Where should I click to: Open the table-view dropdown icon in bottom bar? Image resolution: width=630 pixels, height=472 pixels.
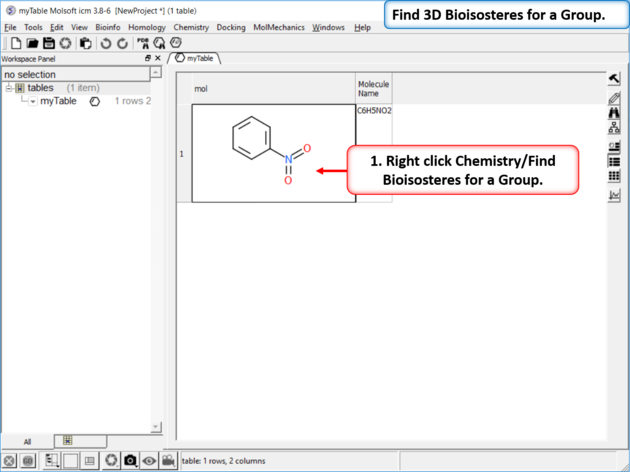[51, 460]
